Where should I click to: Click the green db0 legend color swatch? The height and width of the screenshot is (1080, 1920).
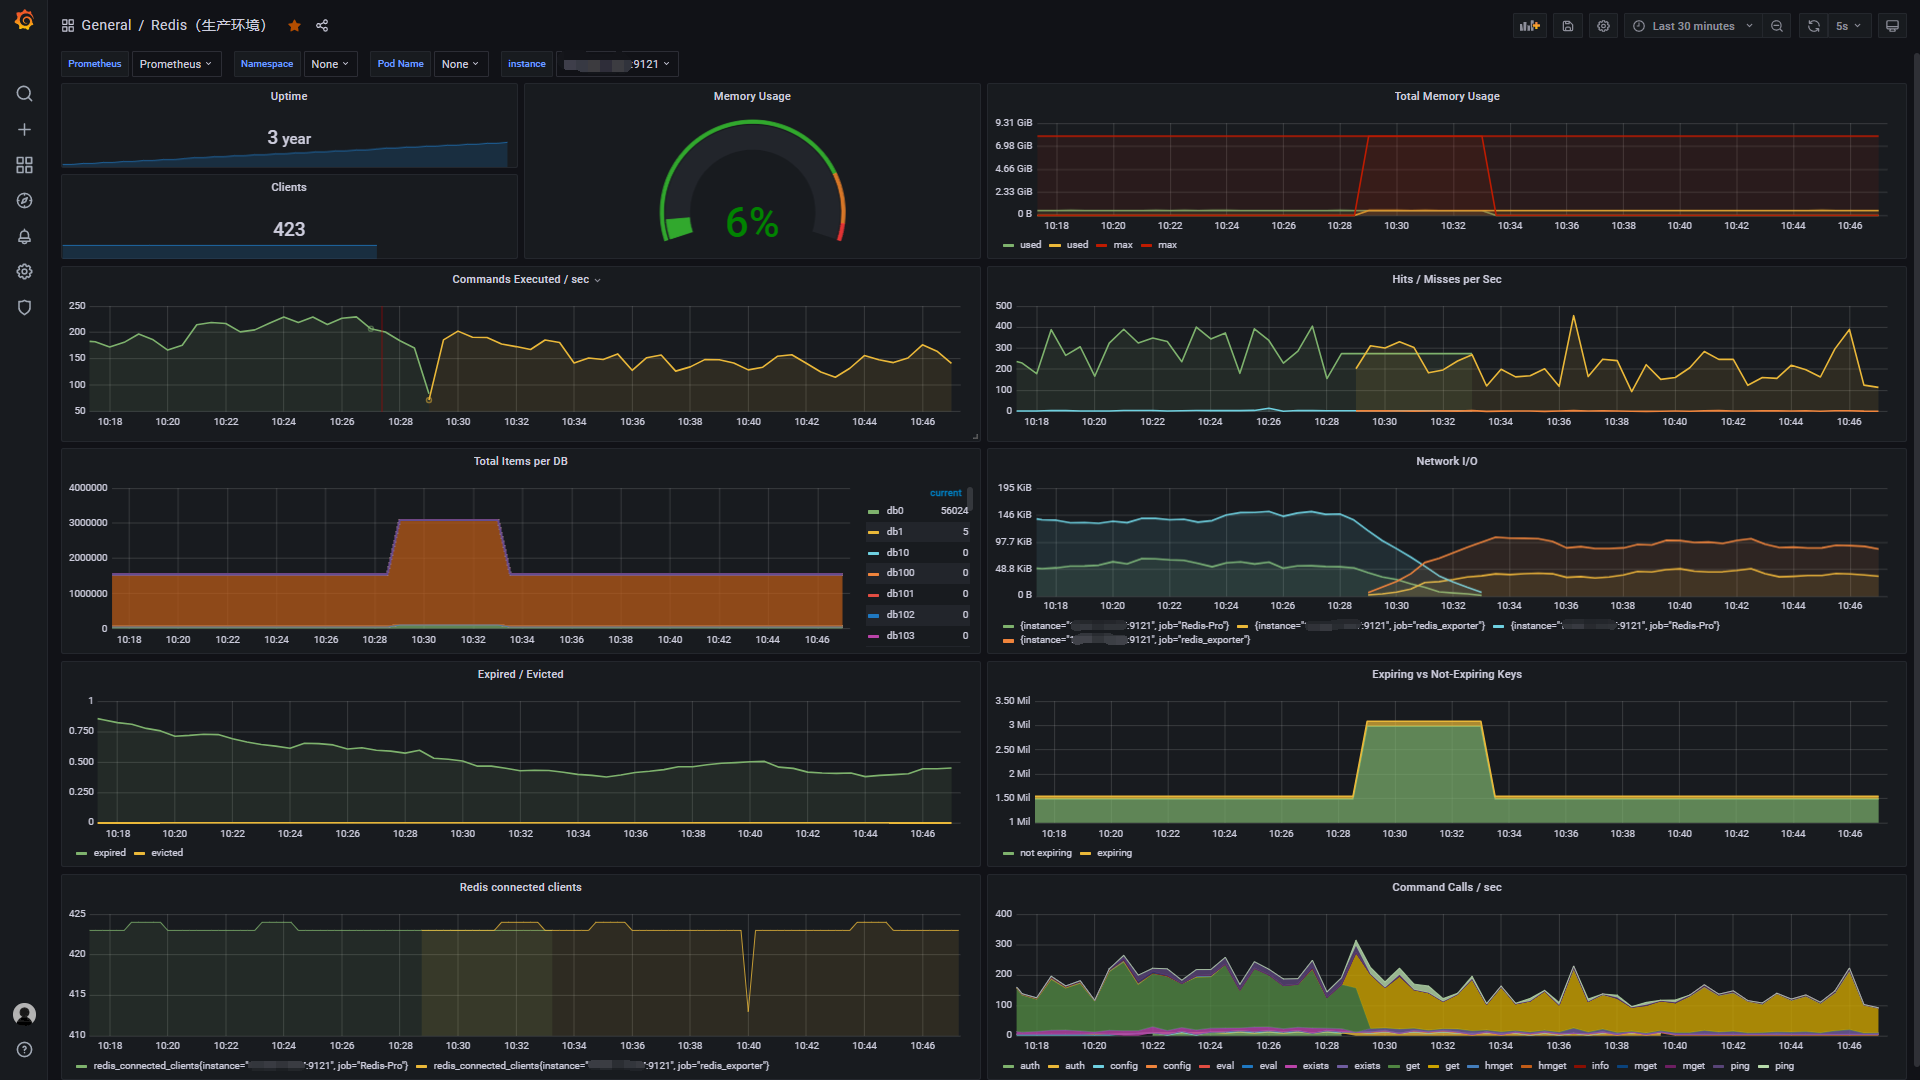tap(873, 512)
